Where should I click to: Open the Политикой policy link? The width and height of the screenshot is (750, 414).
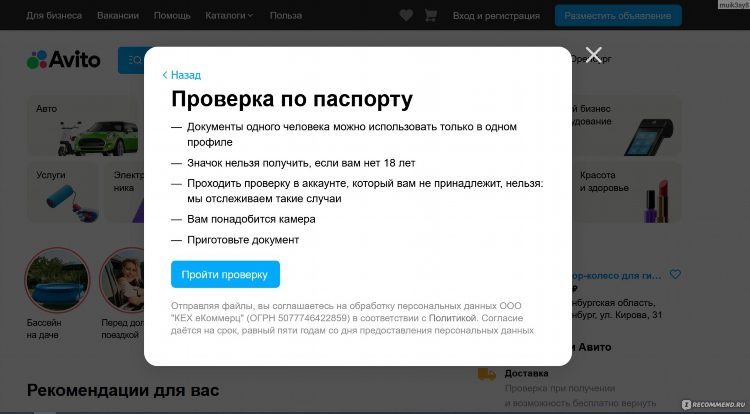452,318
